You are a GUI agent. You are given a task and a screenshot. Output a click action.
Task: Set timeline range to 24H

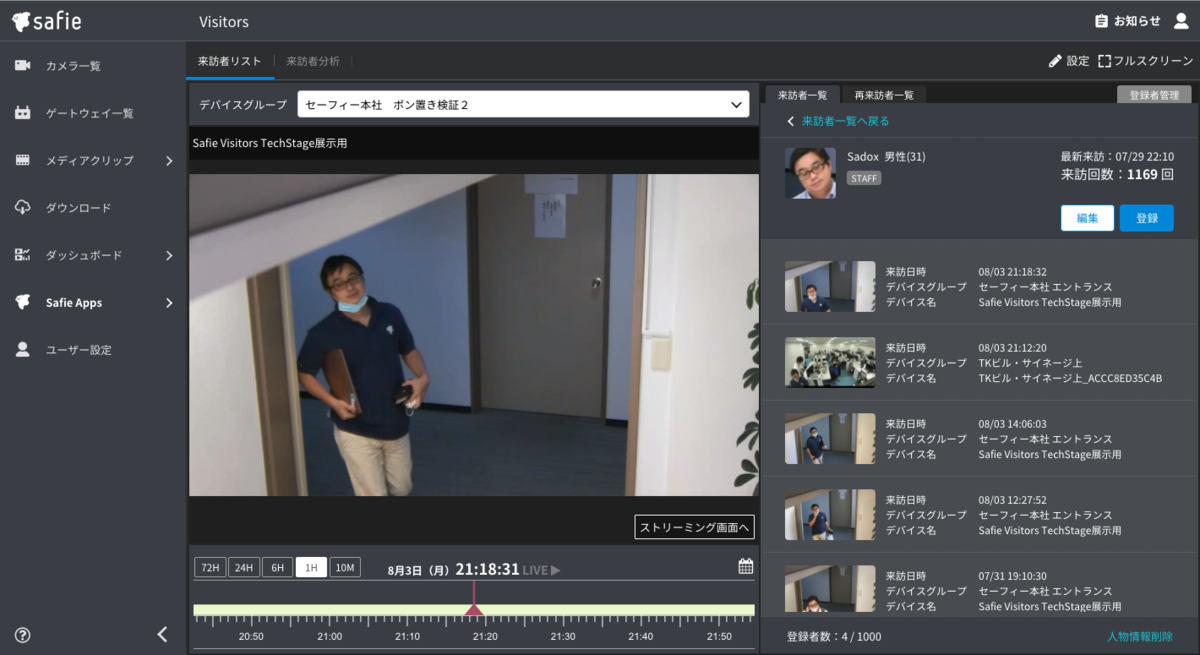(243, 567)
